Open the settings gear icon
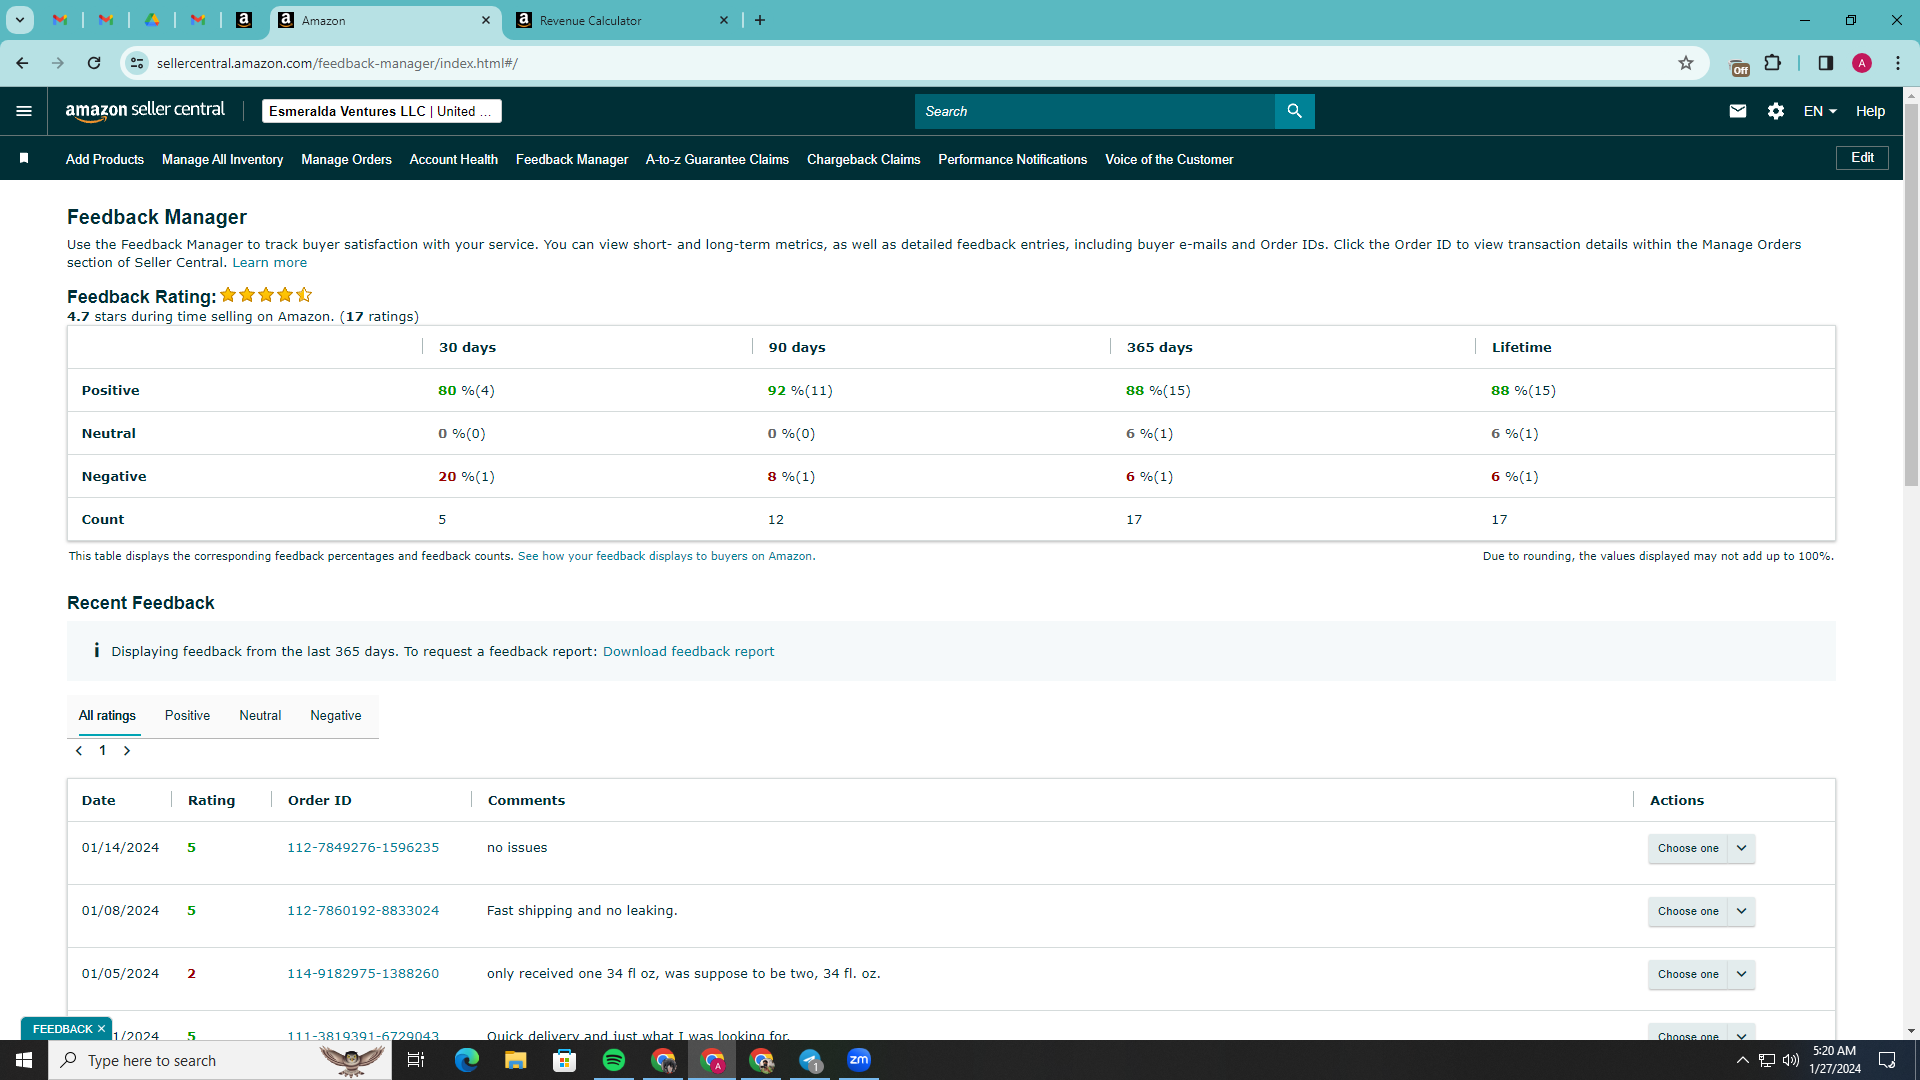Screen dimensions: 1920x1080 pyautogui.click(x=1775, y=111)
